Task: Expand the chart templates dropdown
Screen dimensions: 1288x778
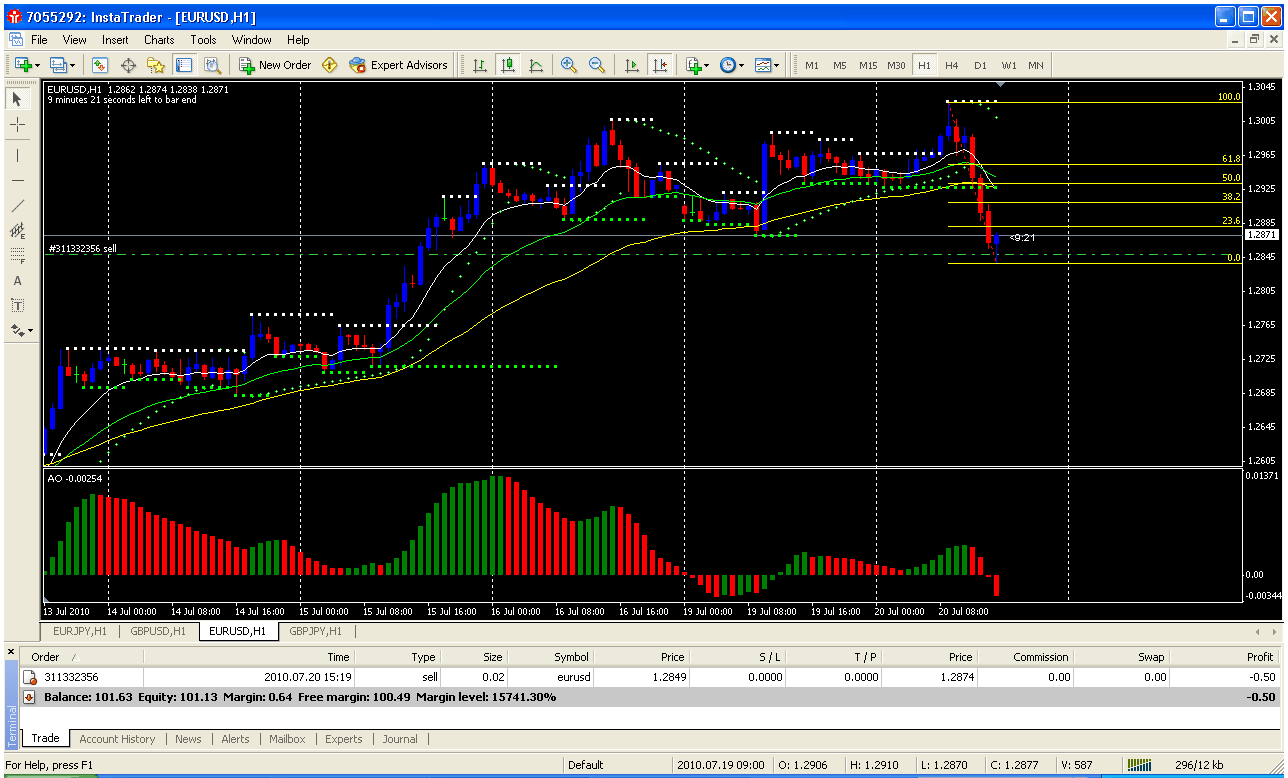Action: pos(767,65)
